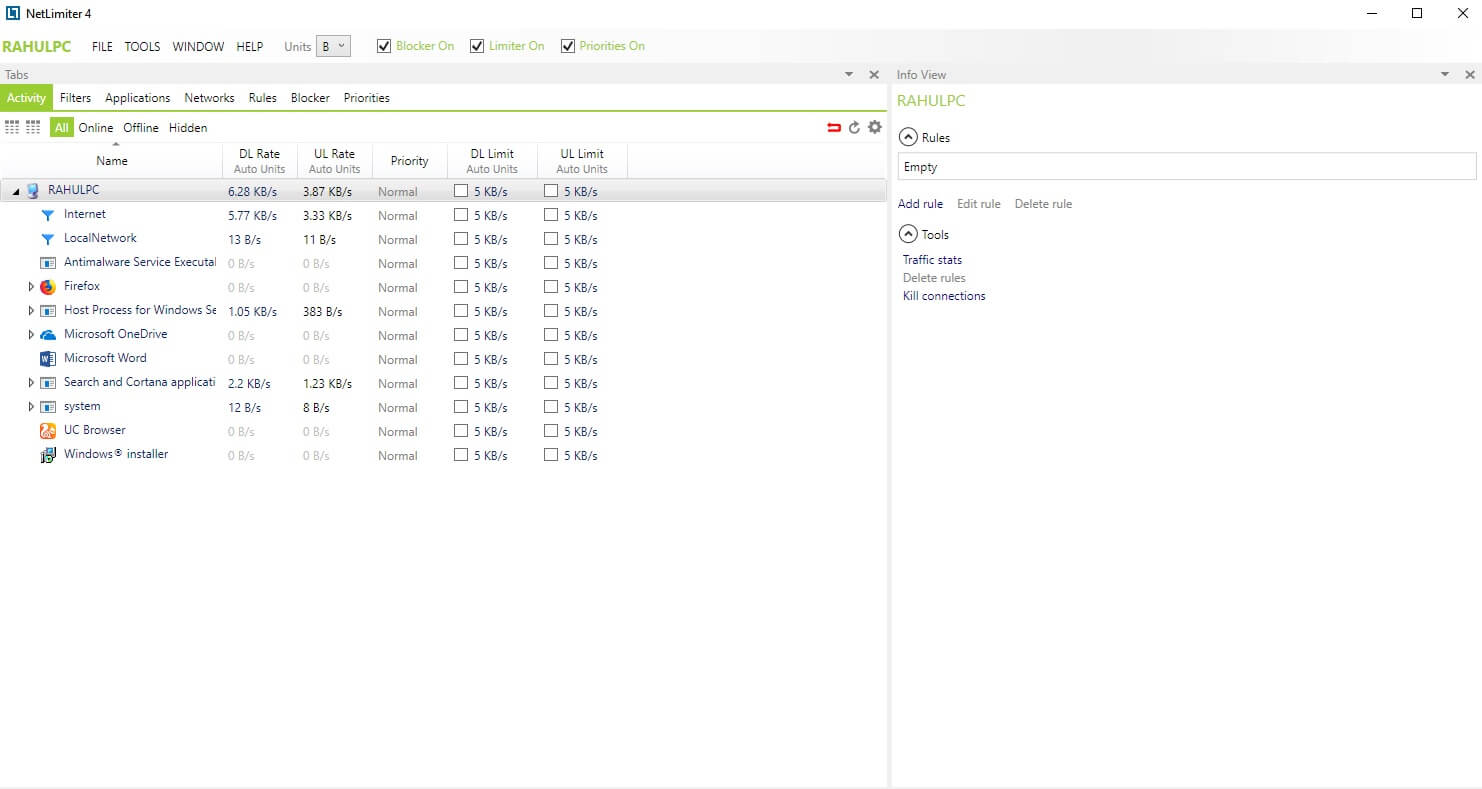
Task: Enable the UL Limit checkbox for Internet
Action: point(551,214)
